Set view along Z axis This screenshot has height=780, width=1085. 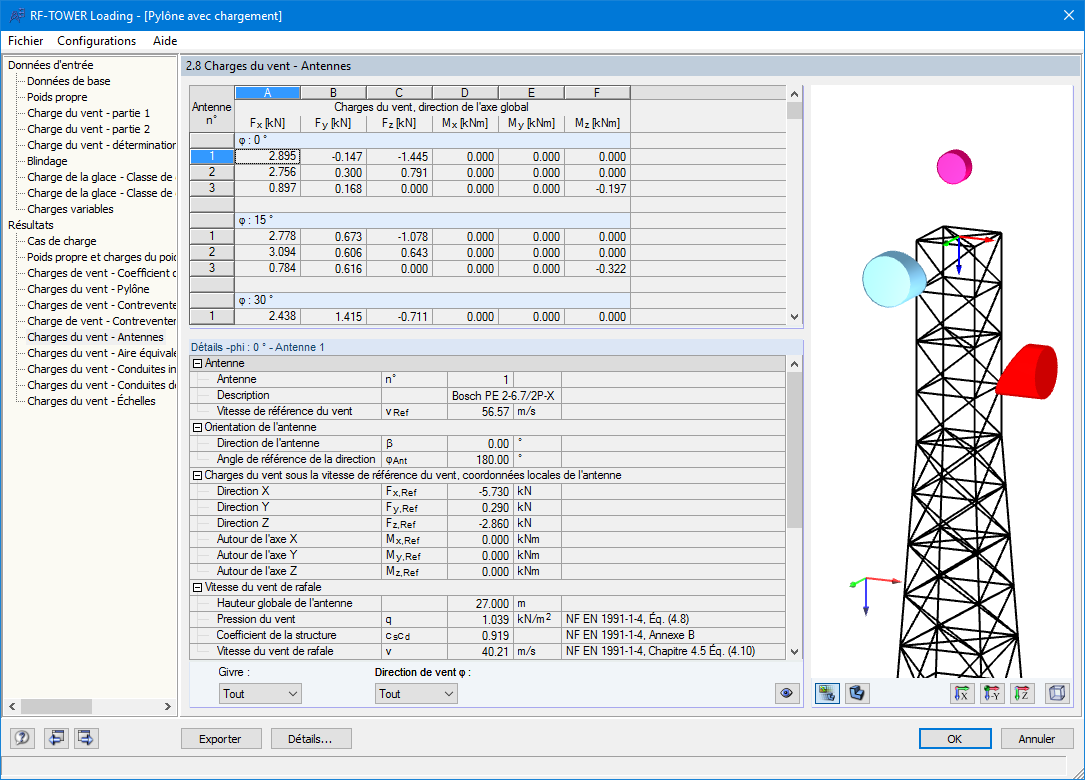[1023, 693]
